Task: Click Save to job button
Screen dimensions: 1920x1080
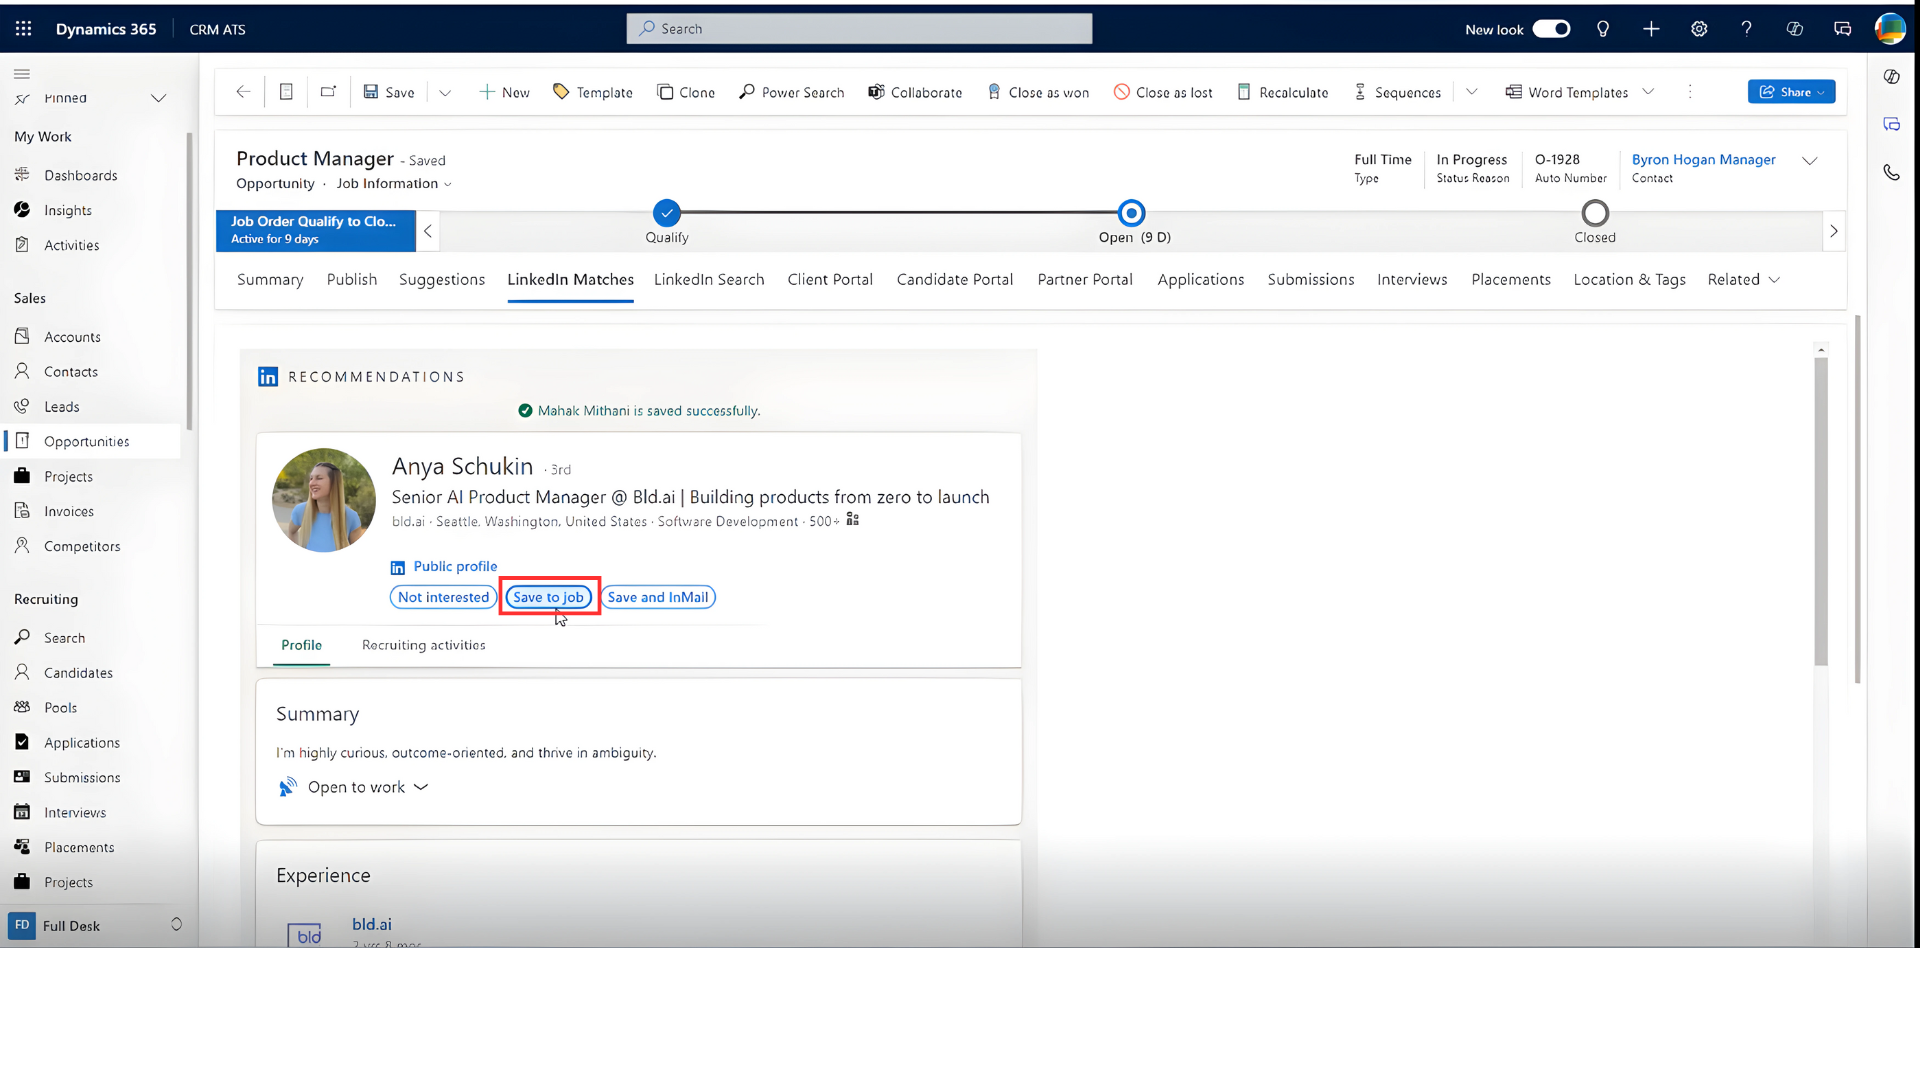Action: pyautogui.click(x=548, y=598)
